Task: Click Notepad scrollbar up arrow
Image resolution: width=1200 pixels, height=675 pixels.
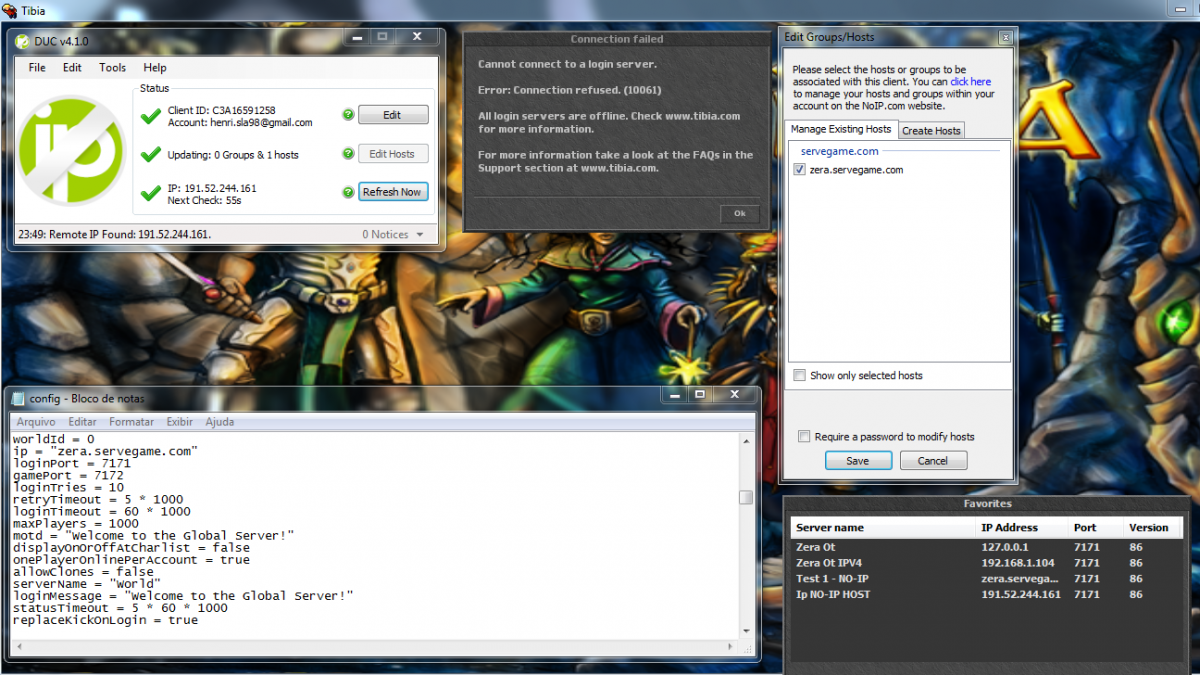Action: (746, 441)
